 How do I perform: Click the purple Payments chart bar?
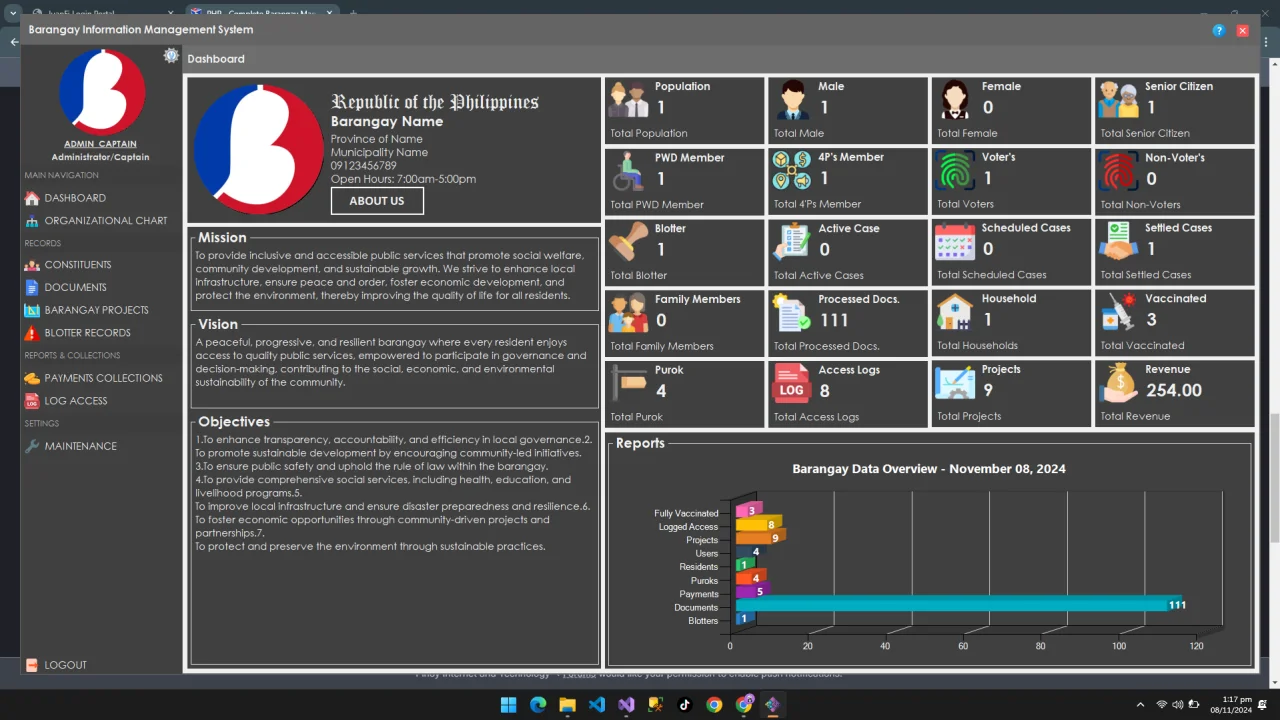coord(751,591)
